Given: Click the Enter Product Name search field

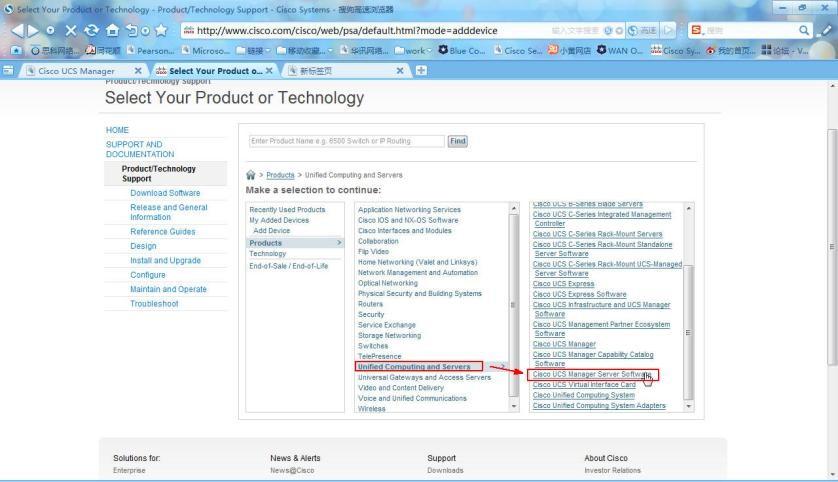Looking at the screenshot, I should click(x=346, y=141).
